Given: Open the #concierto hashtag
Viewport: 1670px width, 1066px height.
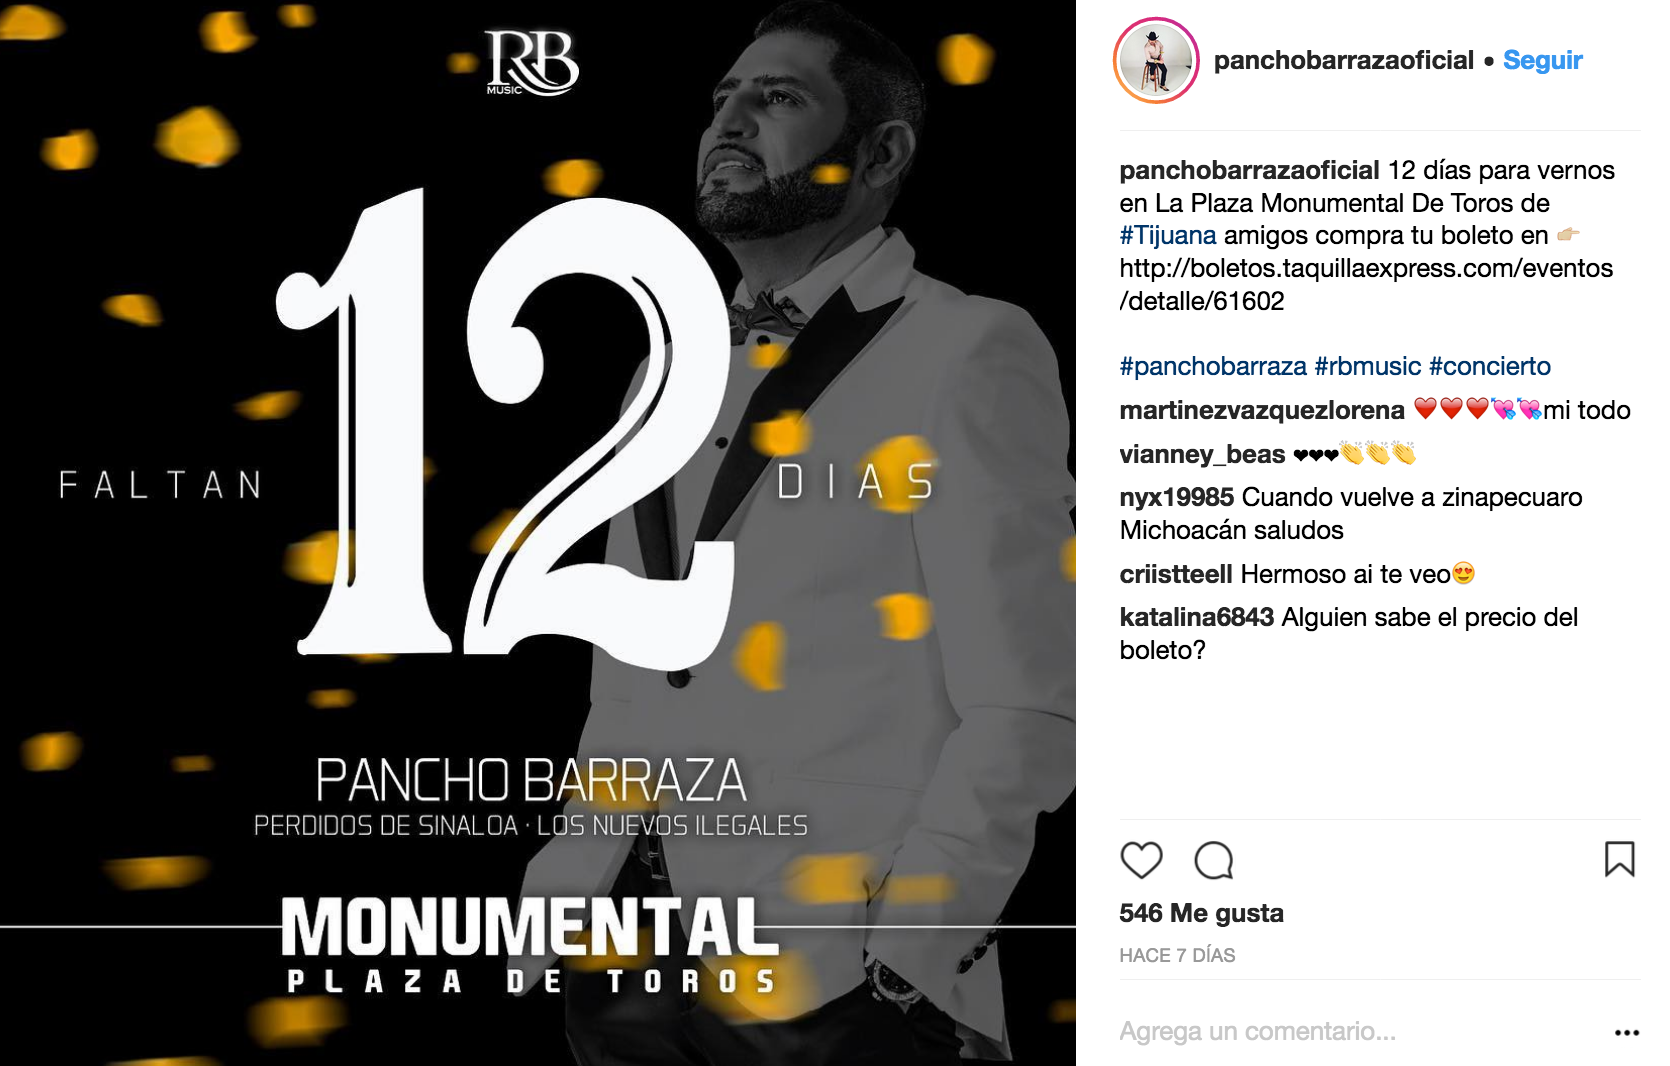Looking at the screenshot, I should pos(1490,366).
